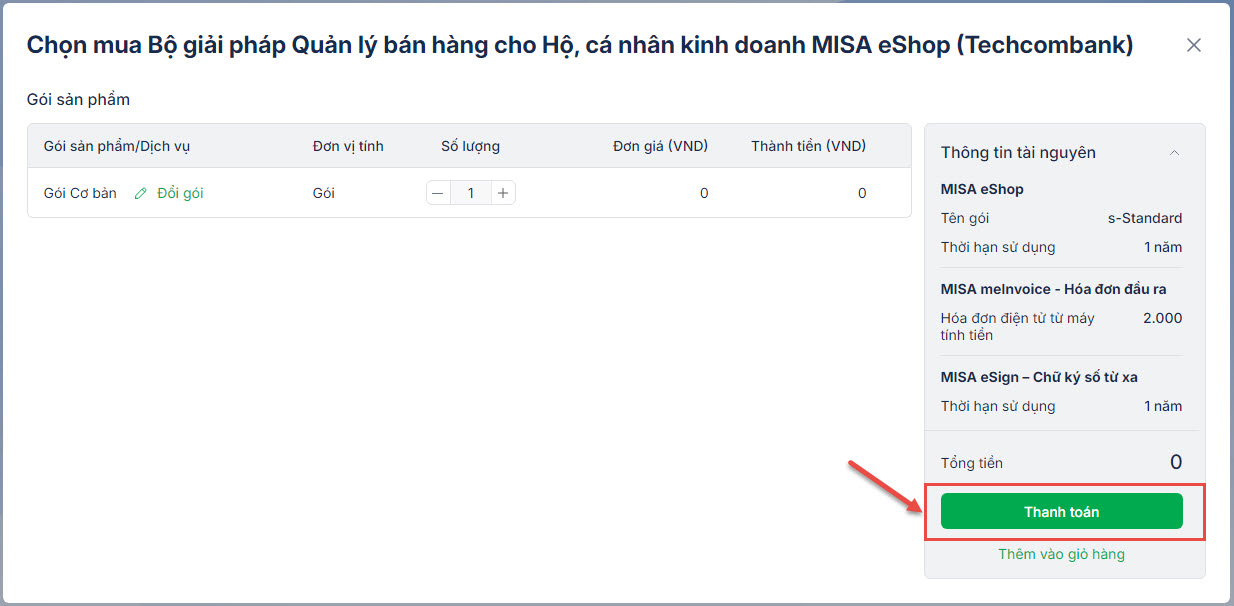Click the Gói sản phẩm section label

(x=78, y=100)
